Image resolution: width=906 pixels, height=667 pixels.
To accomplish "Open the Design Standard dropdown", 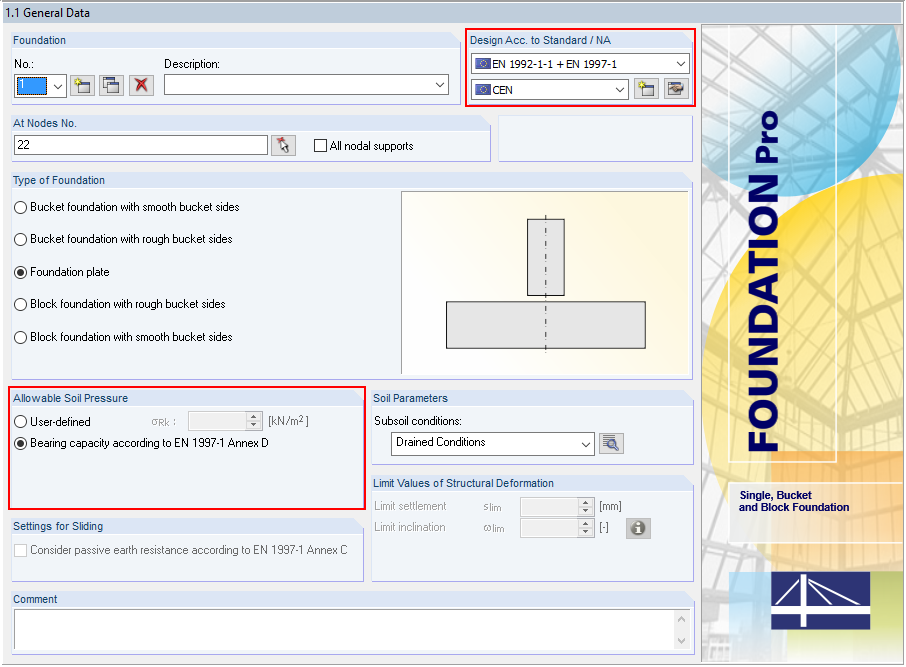I will [681, 63].
